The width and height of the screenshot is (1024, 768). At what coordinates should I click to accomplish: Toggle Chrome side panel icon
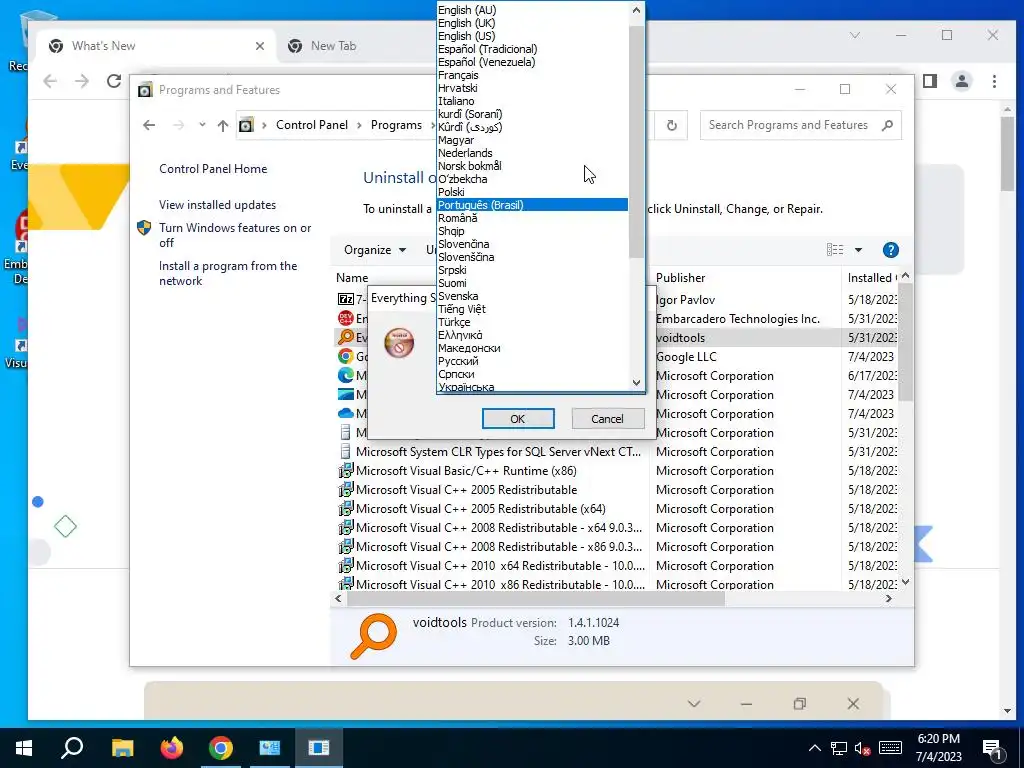coord(930,81)
